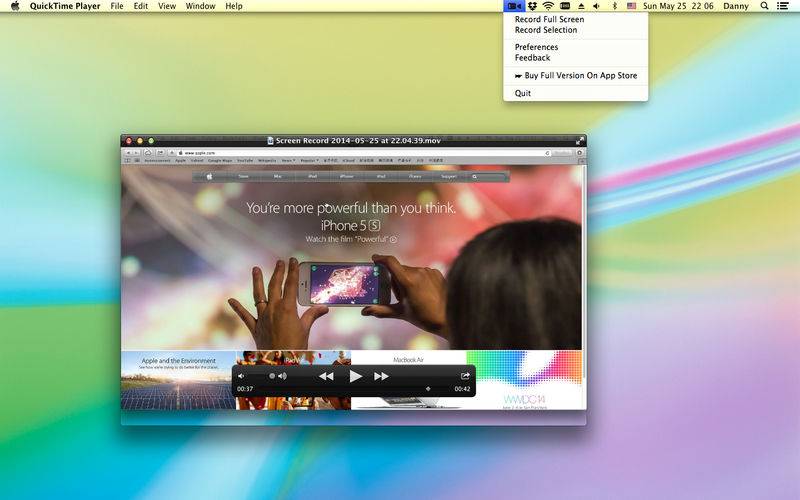800x500 pixels.
Task: Mute using the low-volume speaker icon
Action: (241, 377)
